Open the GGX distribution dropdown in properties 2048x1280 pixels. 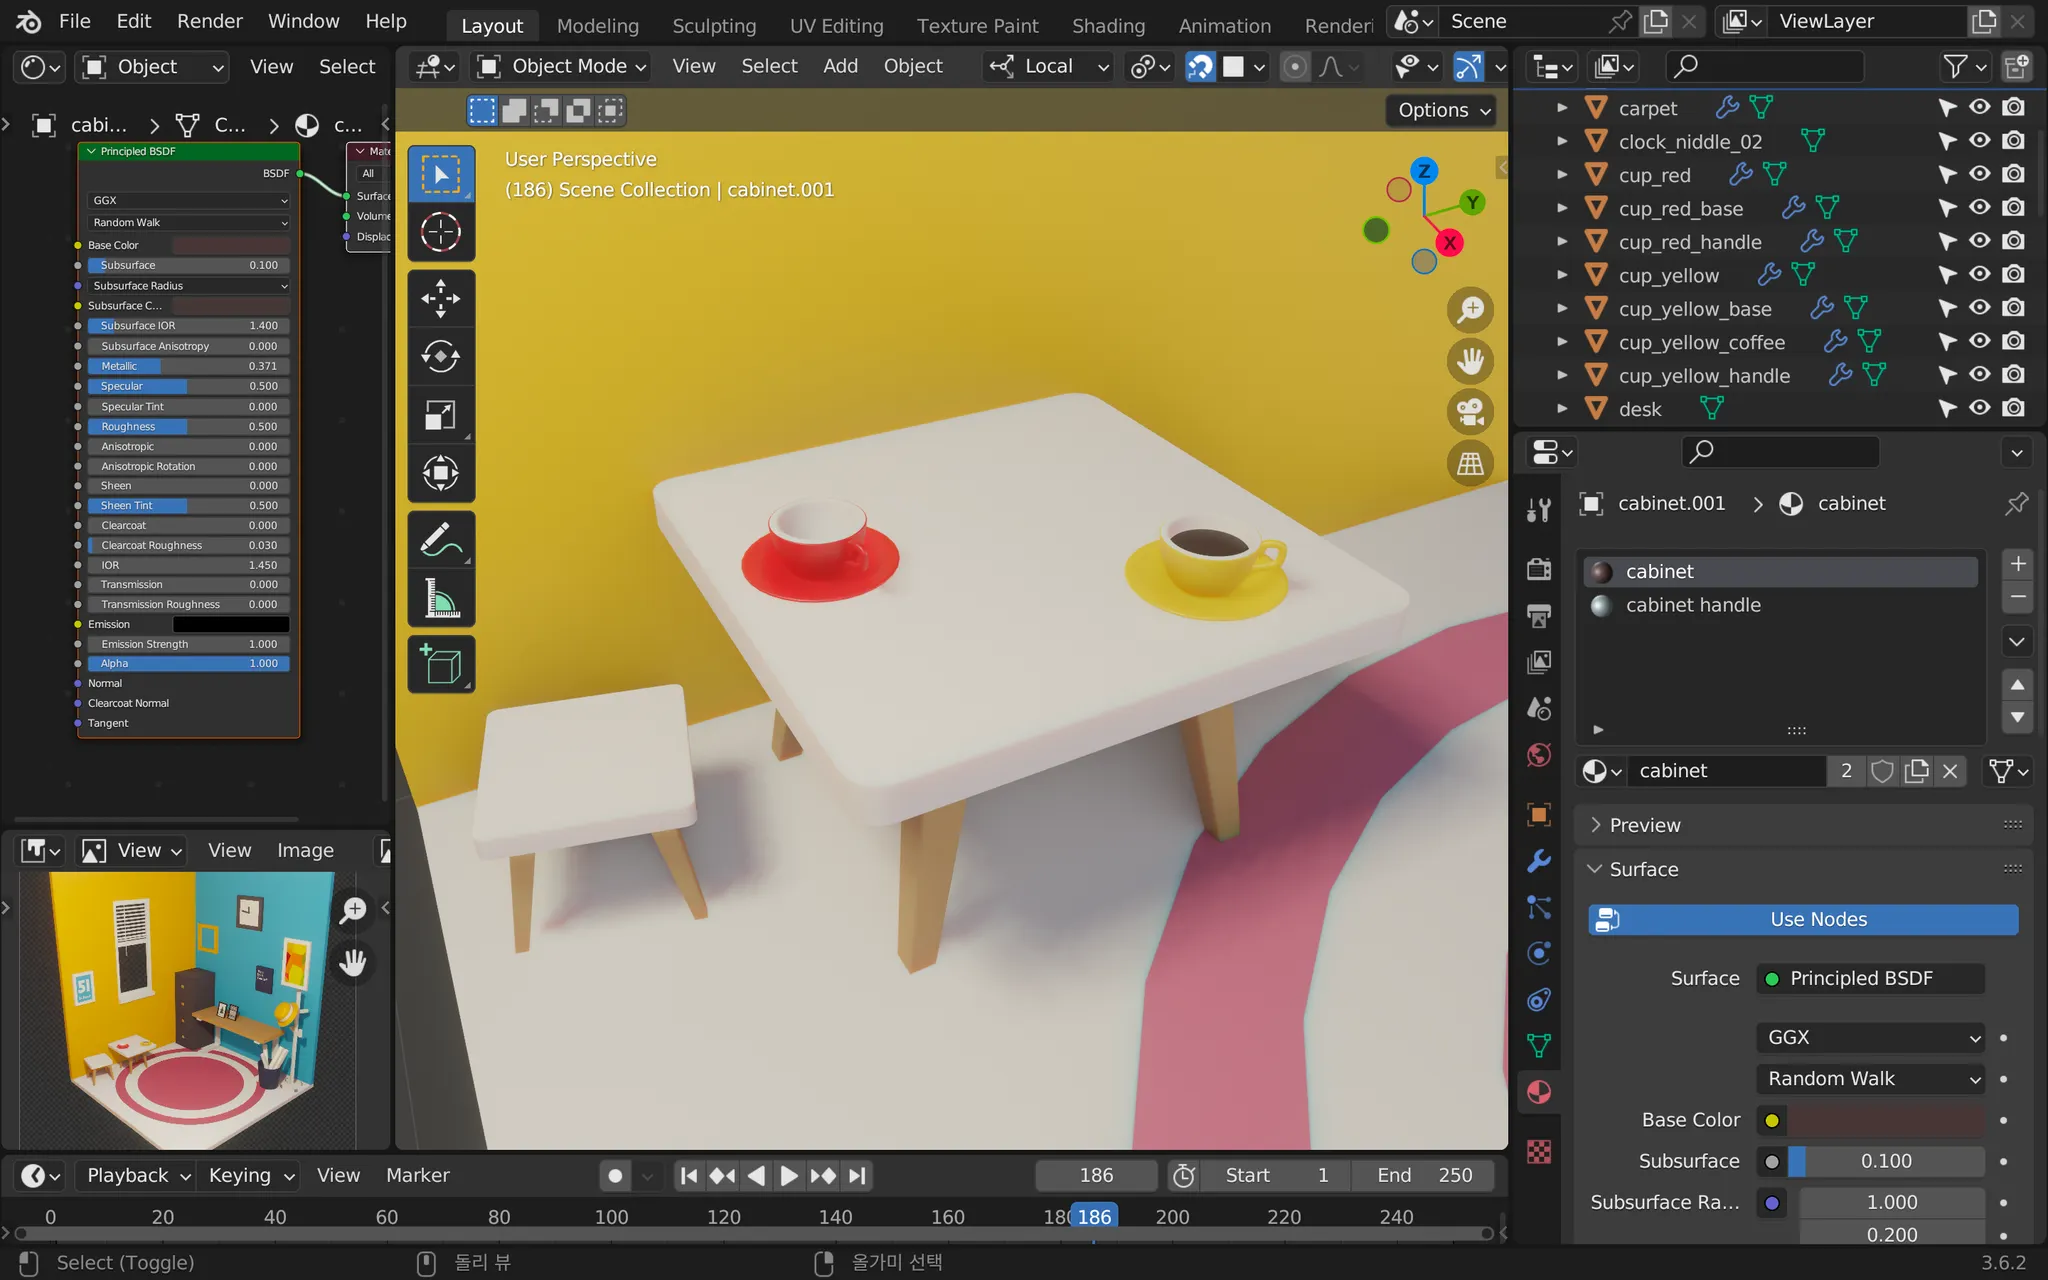(1869, 1037)
